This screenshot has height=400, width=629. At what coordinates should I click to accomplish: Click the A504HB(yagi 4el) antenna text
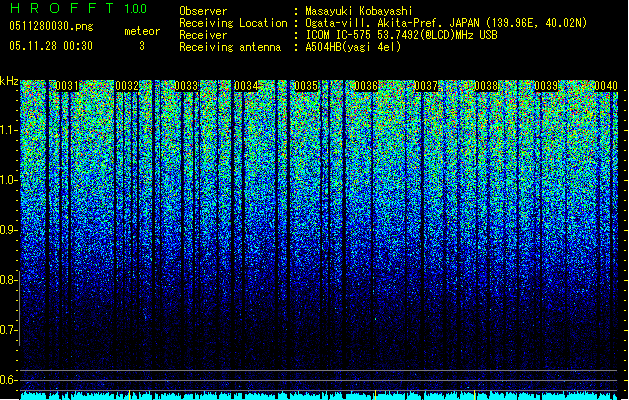pos(353,47)
